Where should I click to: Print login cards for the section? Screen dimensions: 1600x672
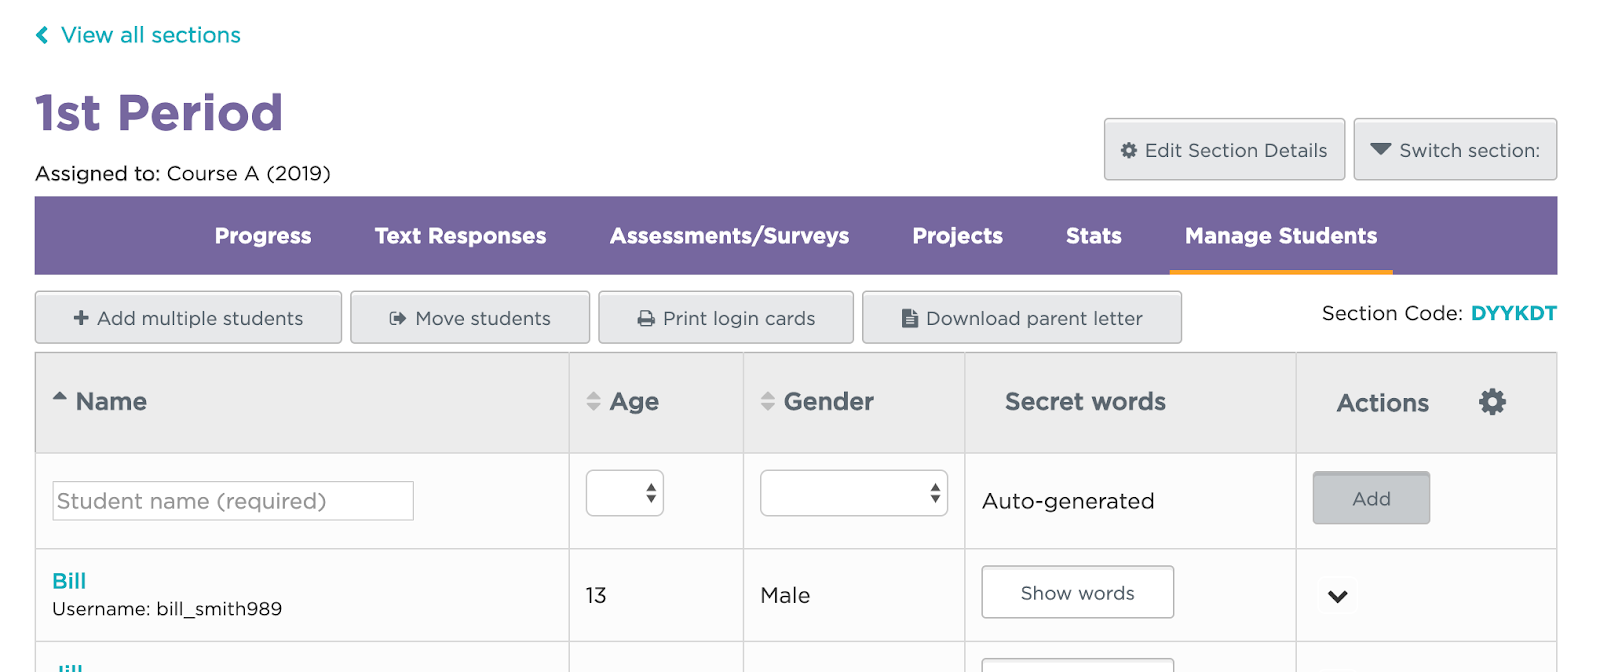click(726, 318)
